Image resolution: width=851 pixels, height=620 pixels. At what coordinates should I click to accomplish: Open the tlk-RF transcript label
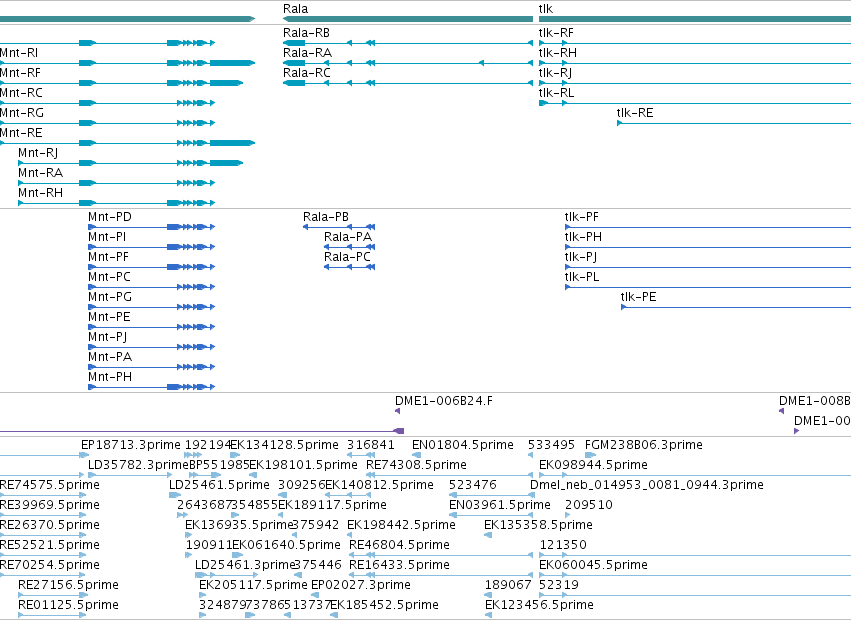point(556,33)
